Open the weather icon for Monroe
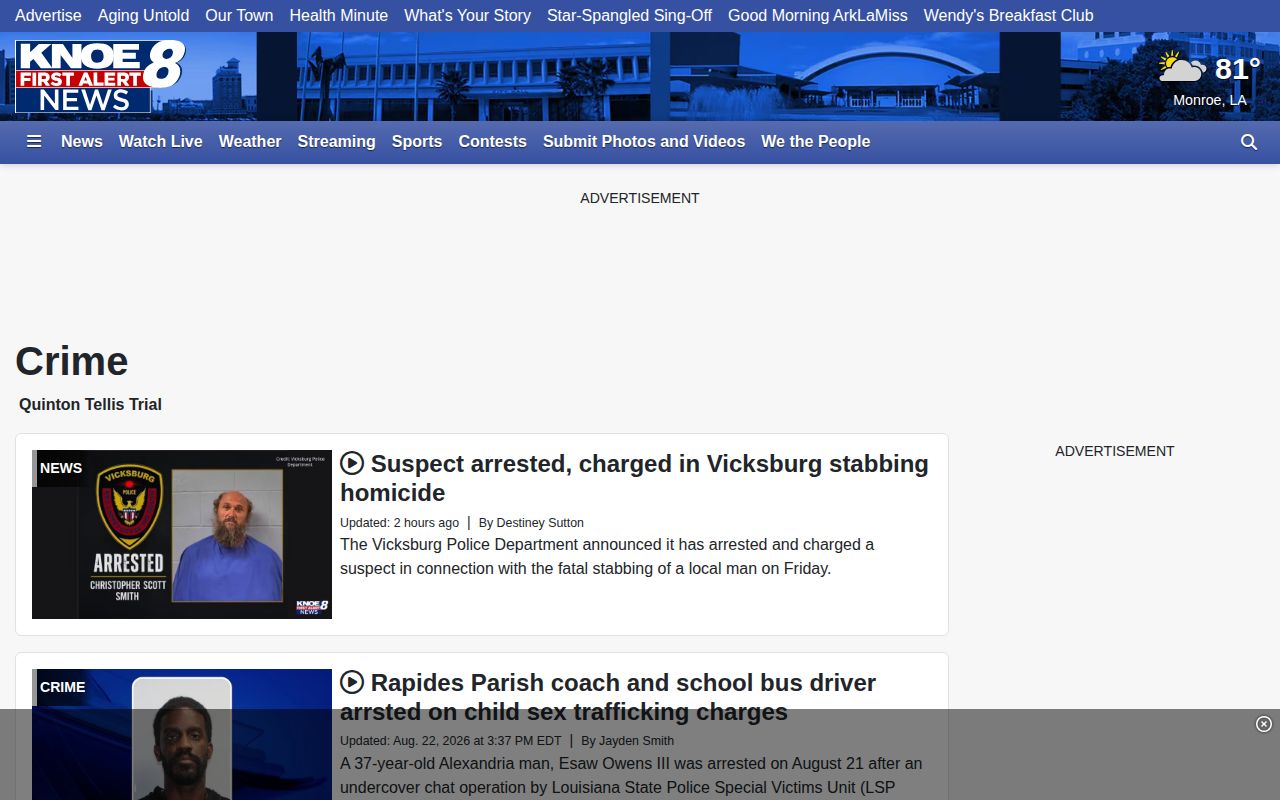Viewport: 1280px width, 800px height. click(x=1183, y=68)
